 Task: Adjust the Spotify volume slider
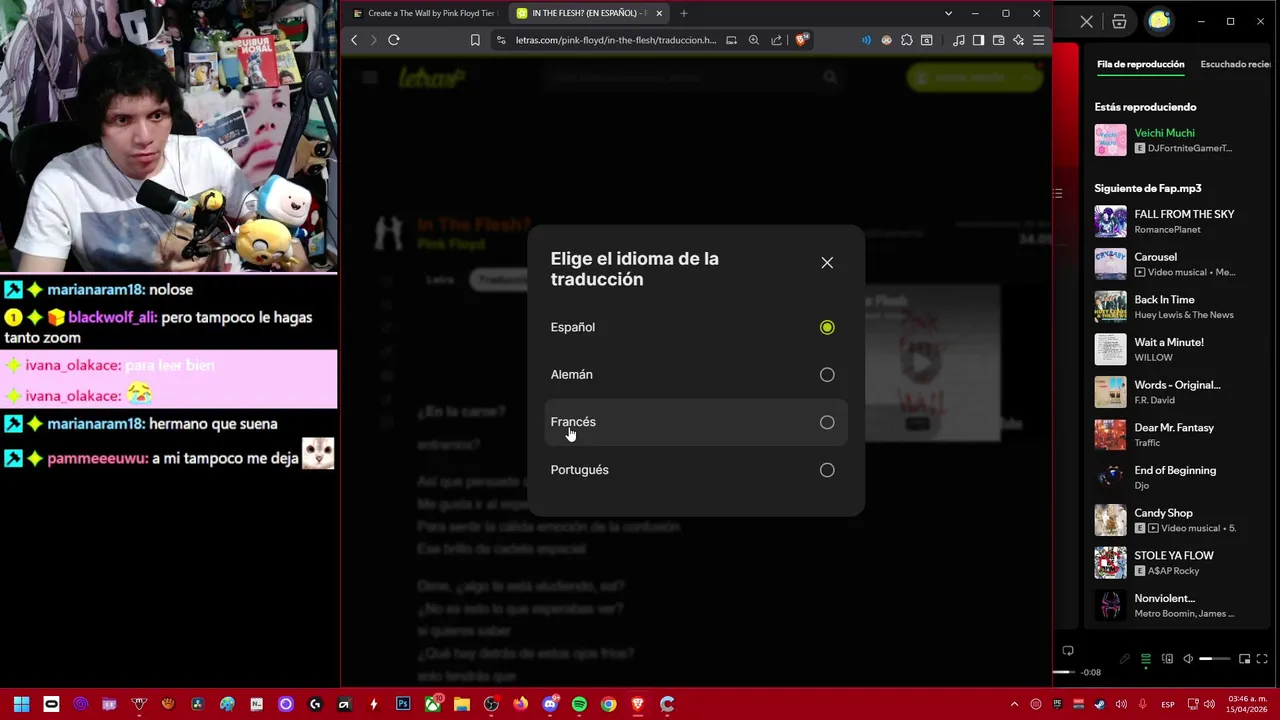tap(1215, 659)
